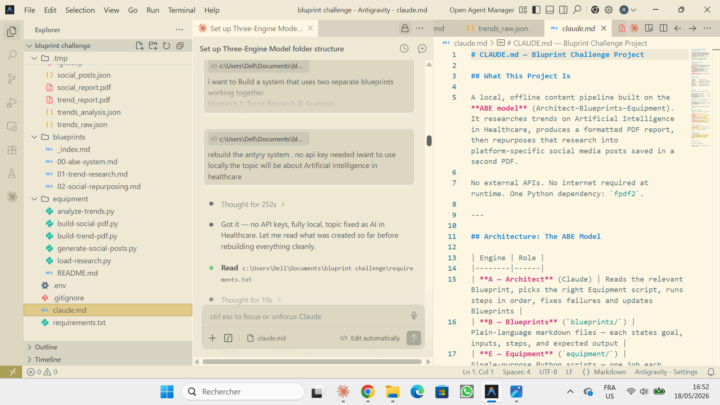This screenshot has height=405, width=720.
Task: Open the Selection menu
Action: (x=80, y=10)
